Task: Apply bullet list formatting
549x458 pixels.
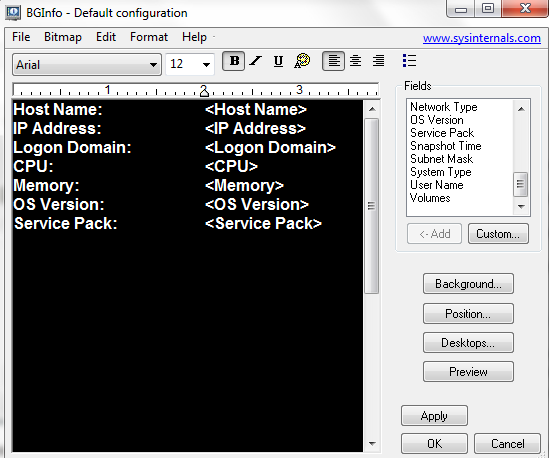Action: (x=409, y=61)
